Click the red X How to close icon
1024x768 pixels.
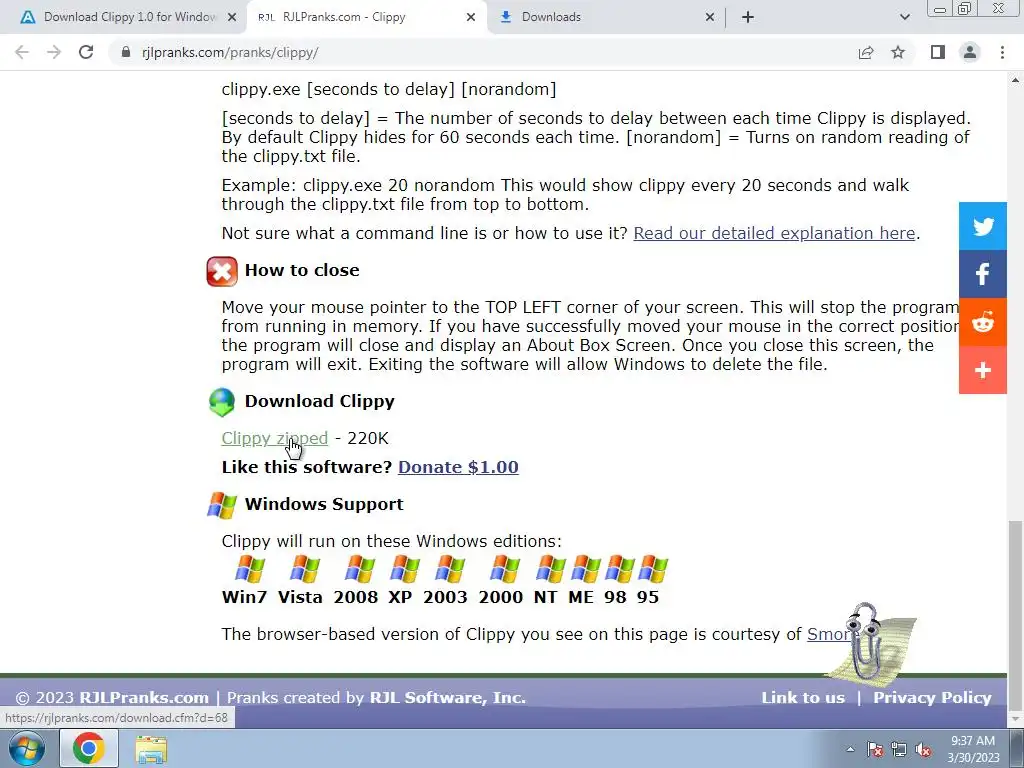(222, 271)
